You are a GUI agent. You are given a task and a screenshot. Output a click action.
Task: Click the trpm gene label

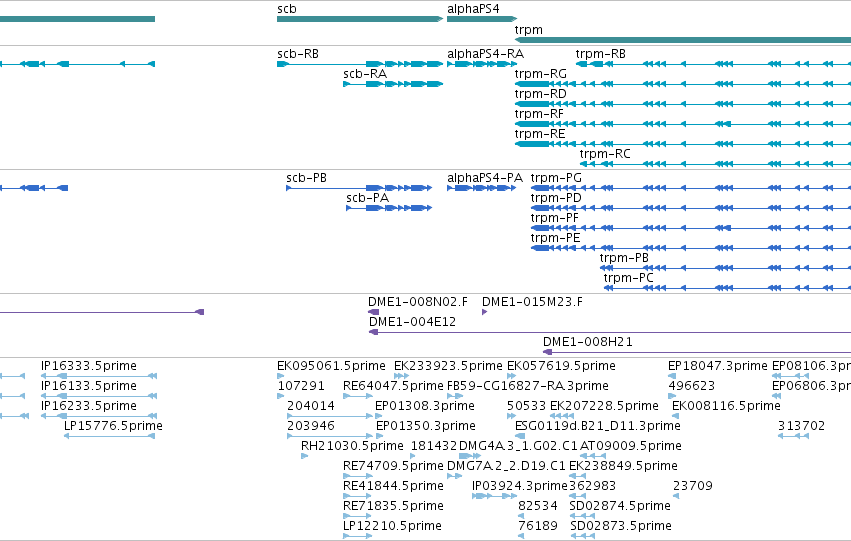(529, 30)
